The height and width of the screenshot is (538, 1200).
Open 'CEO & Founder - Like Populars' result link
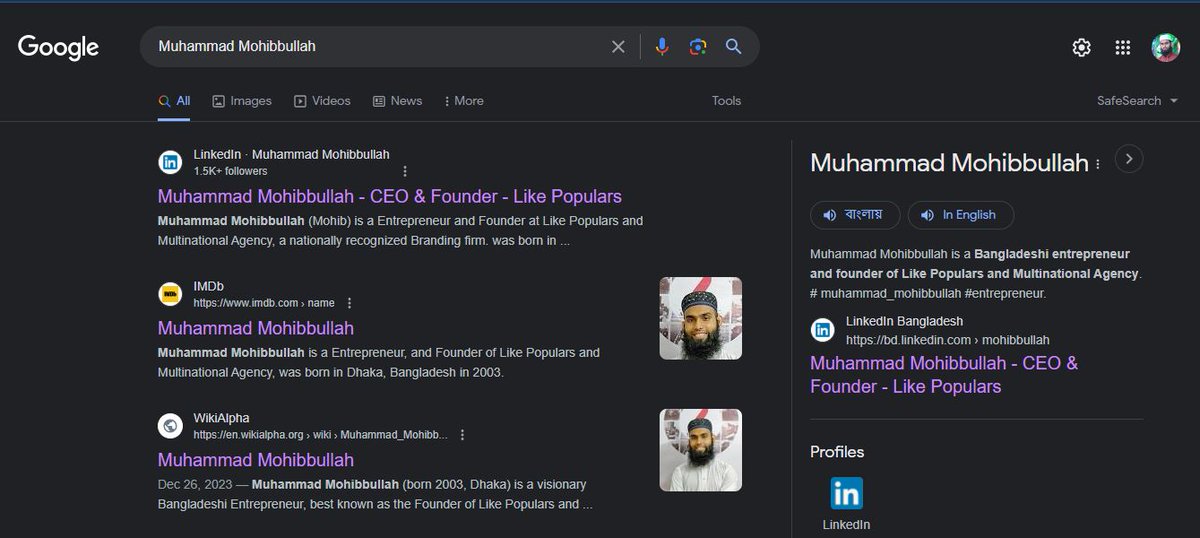389,196
